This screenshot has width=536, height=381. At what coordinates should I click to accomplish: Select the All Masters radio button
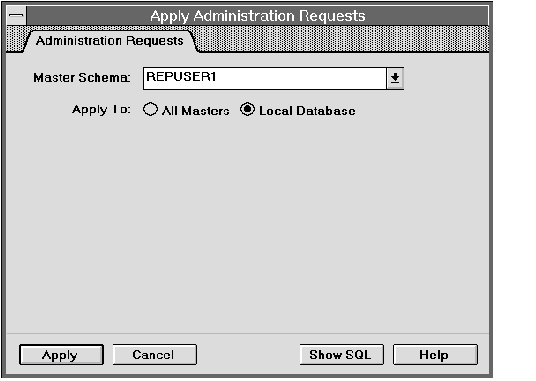150,110
